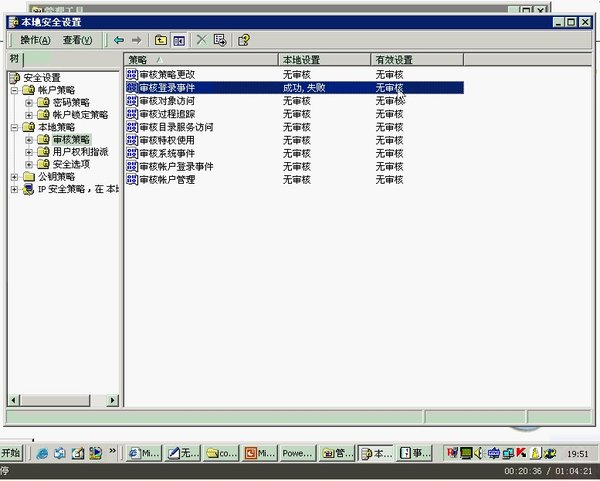Select the 审核目录服务访问 policy row
Viewport: 600px width, 481px height.
pyautogui.click(x=295, y=127)
